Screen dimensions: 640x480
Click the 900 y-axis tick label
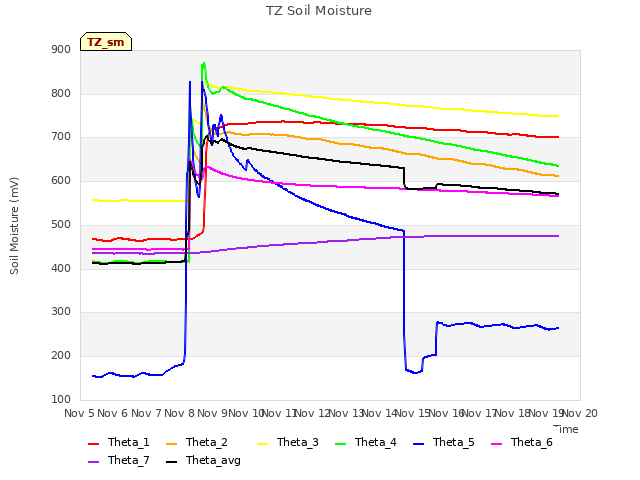click(61, 50)
